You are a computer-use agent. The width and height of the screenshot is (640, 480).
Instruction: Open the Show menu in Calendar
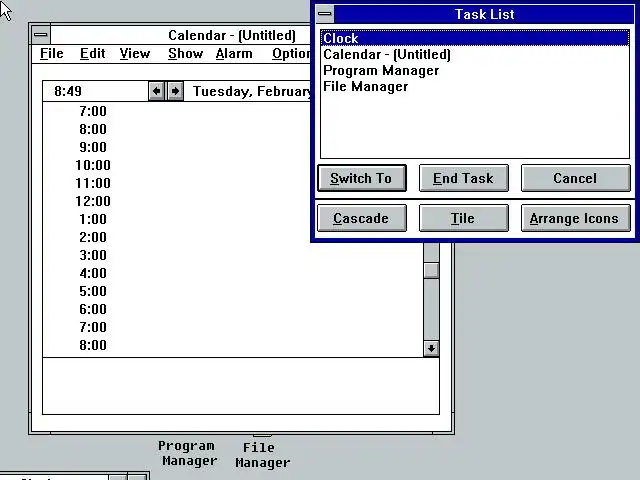(185, 53)
